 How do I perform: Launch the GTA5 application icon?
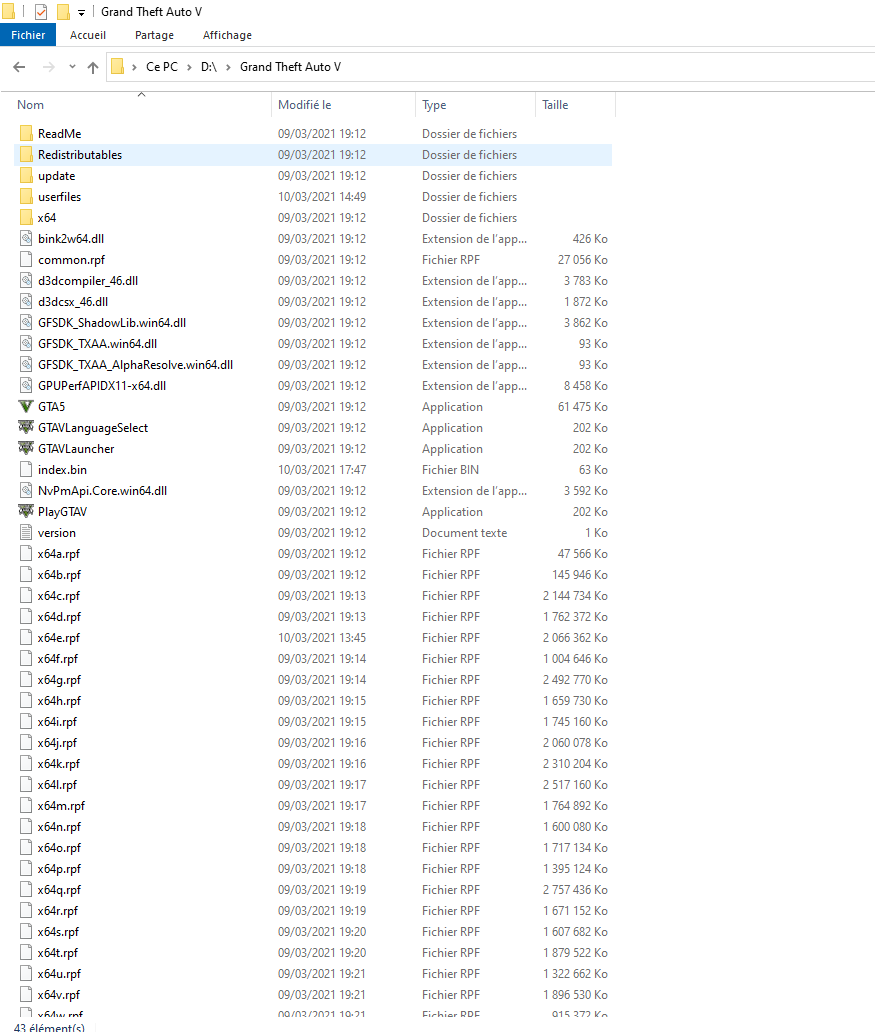(24, 406)
